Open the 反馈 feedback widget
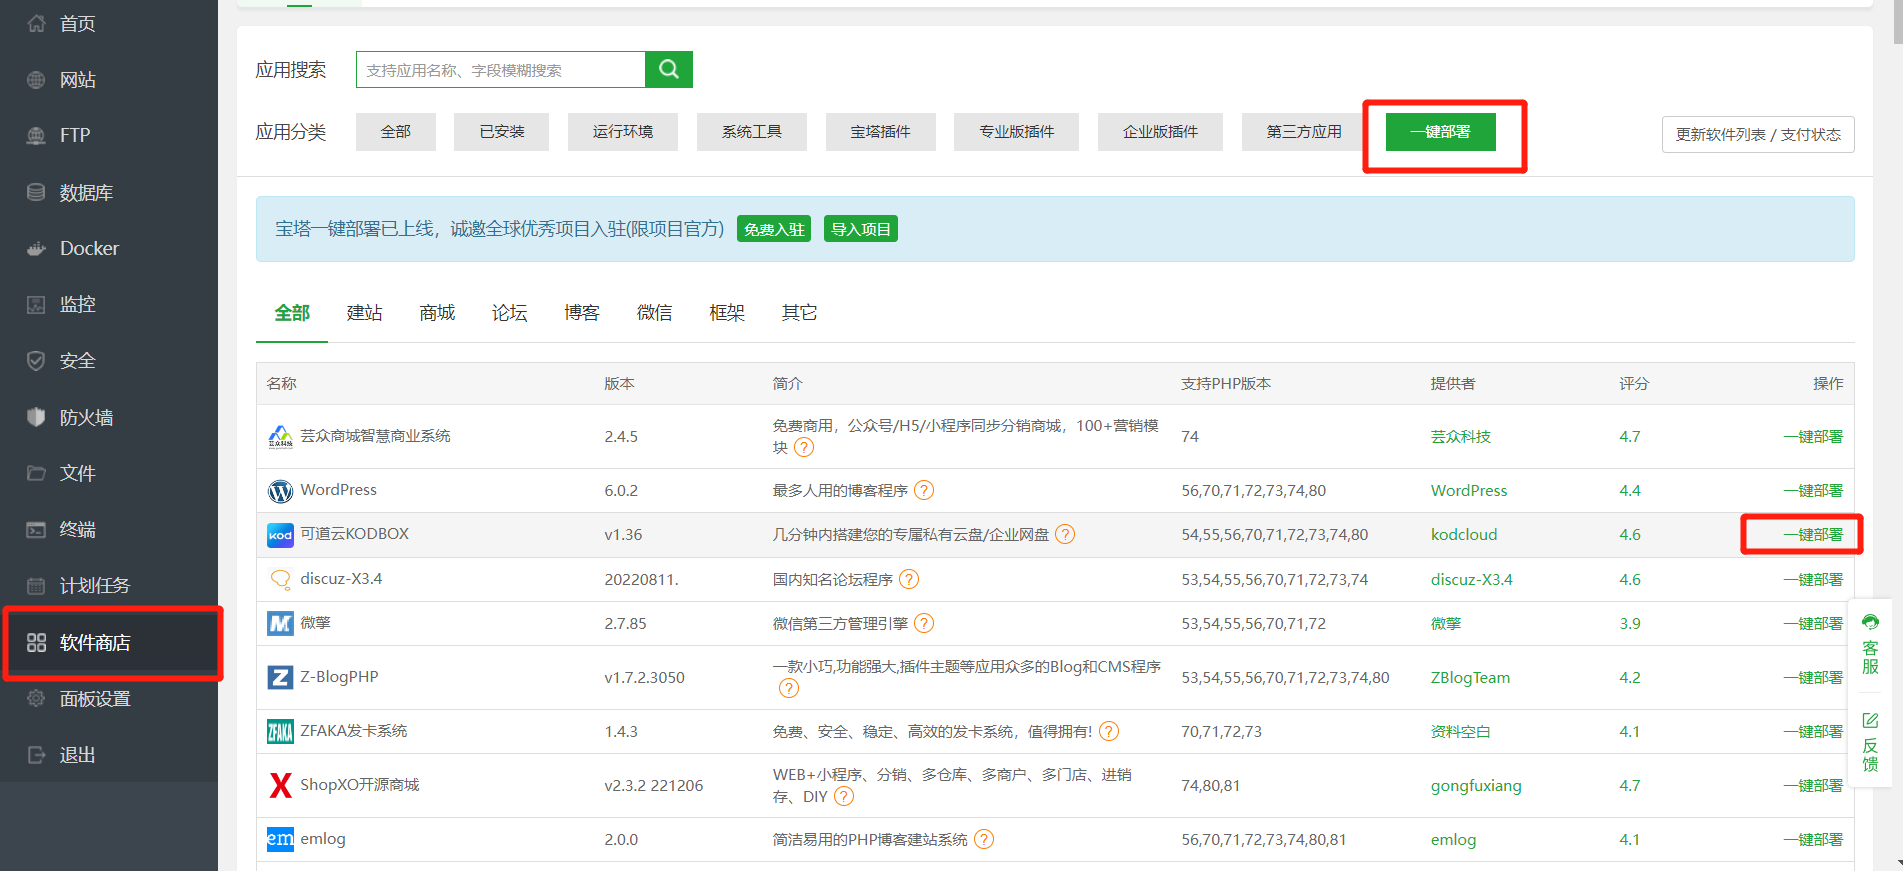The image size is (1903, 871). [1870, 742]
